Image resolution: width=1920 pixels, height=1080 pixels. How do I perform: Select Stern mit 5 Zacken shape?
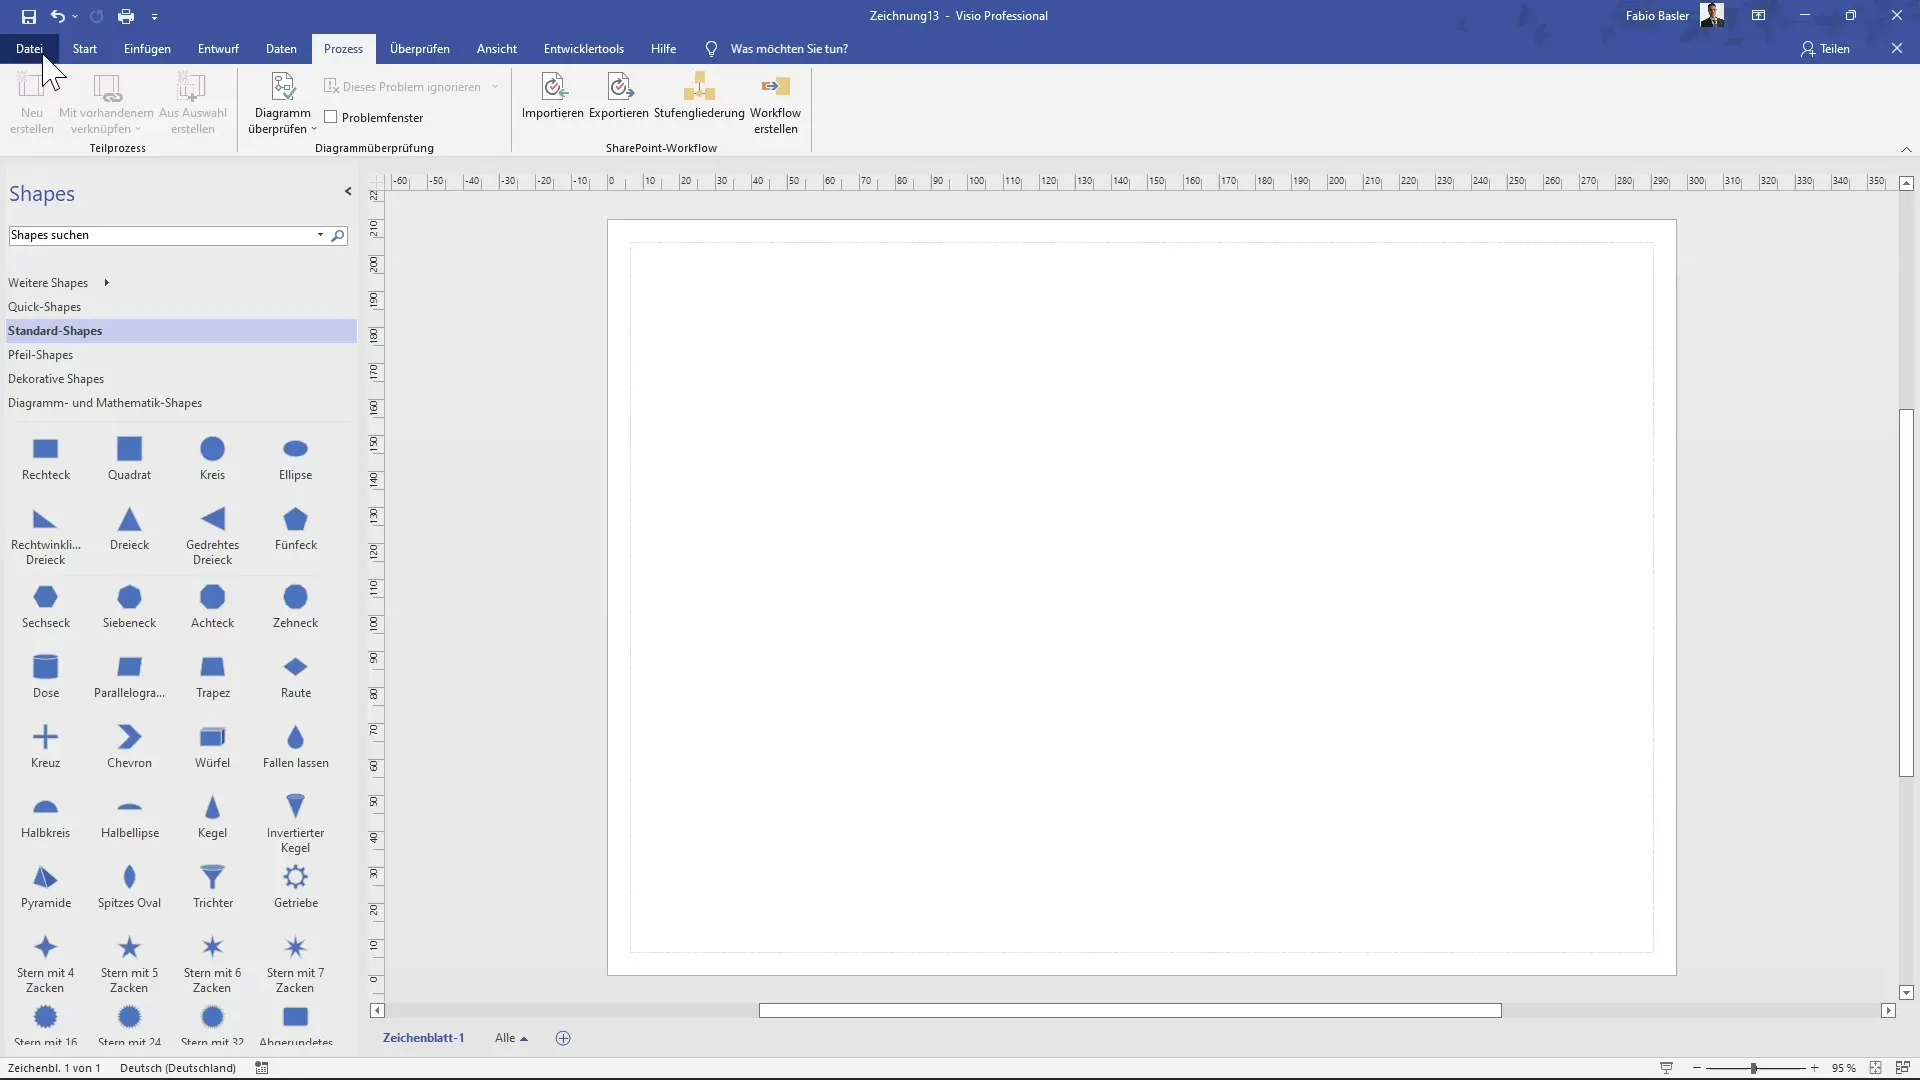(130, 964)
